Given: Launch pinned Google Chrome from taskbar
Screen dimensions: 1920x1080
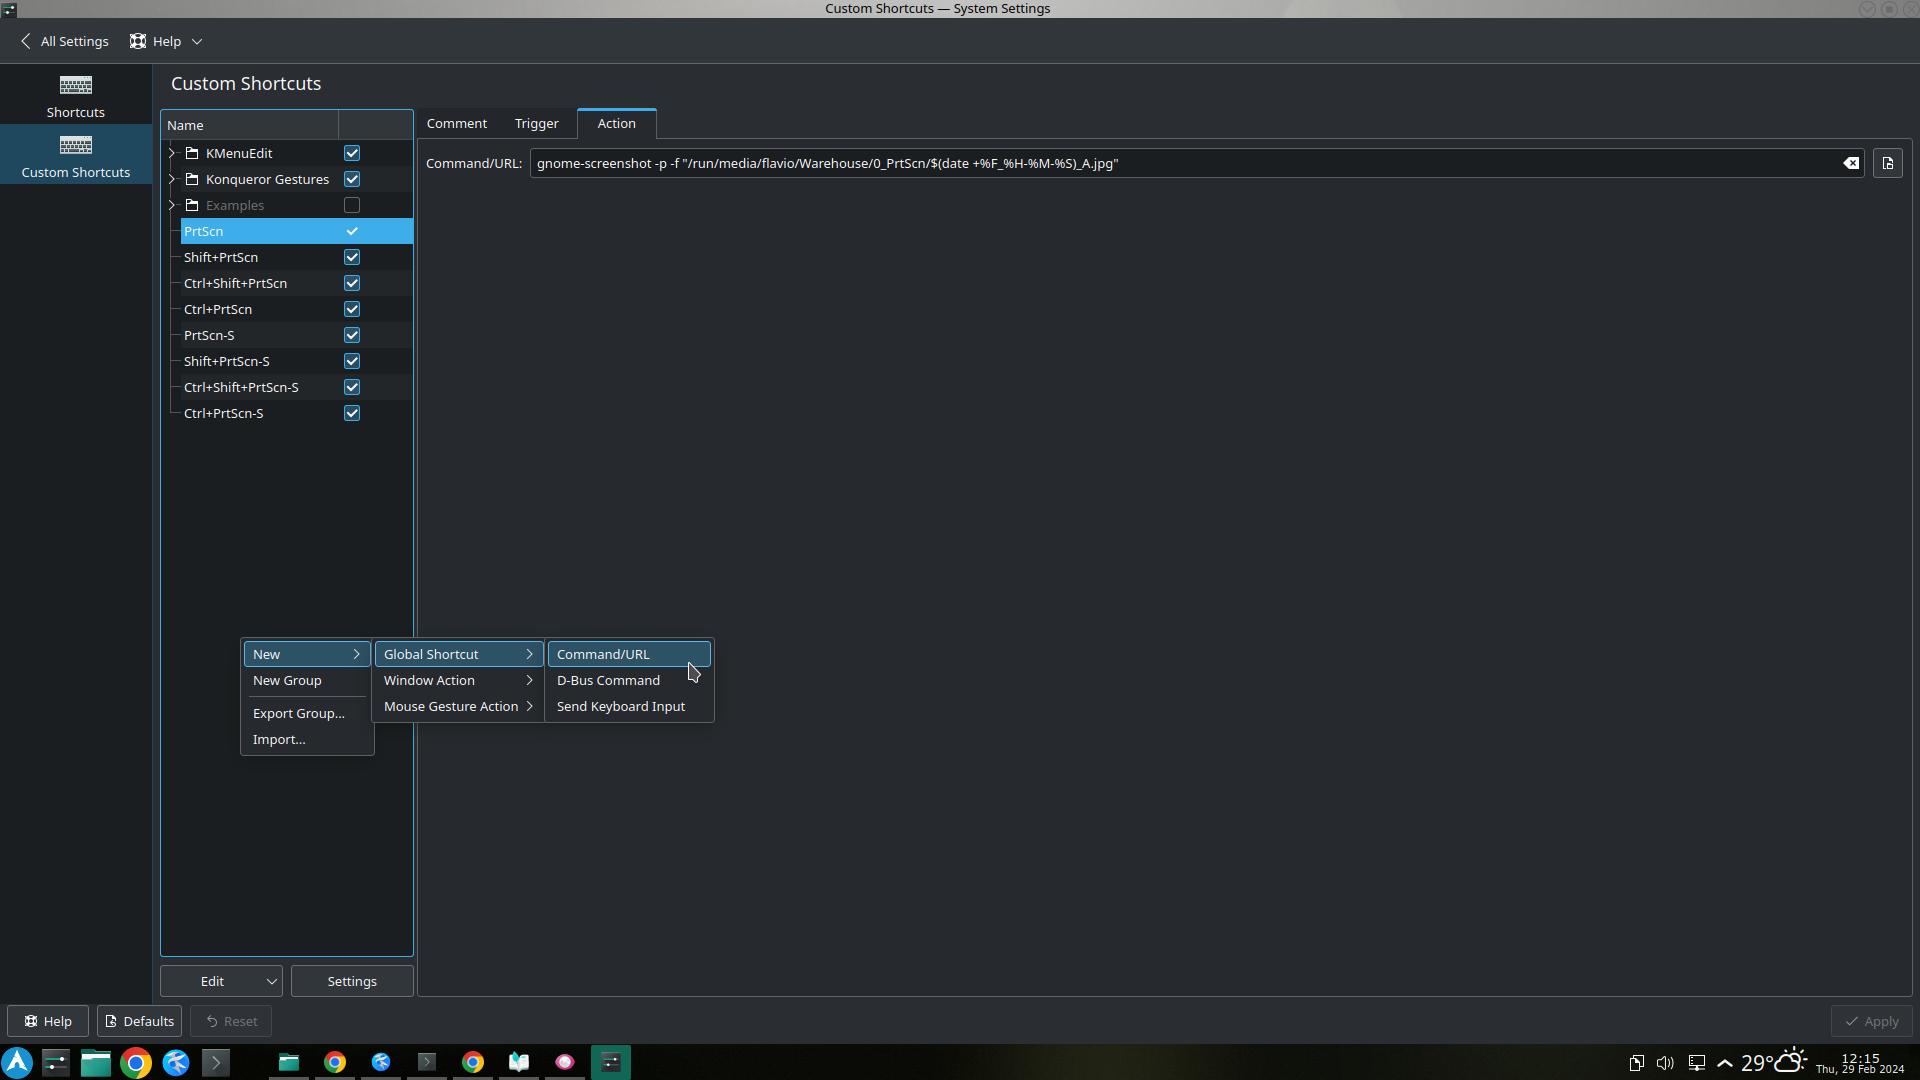Looking at the screenshot, I should click(136, 1062).
